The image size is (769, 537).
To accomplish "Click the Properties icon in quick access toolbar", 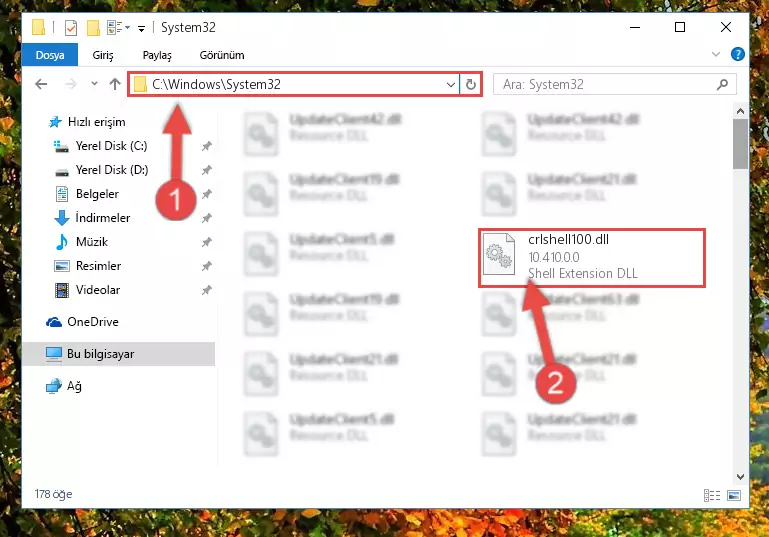I will [71, 27].
